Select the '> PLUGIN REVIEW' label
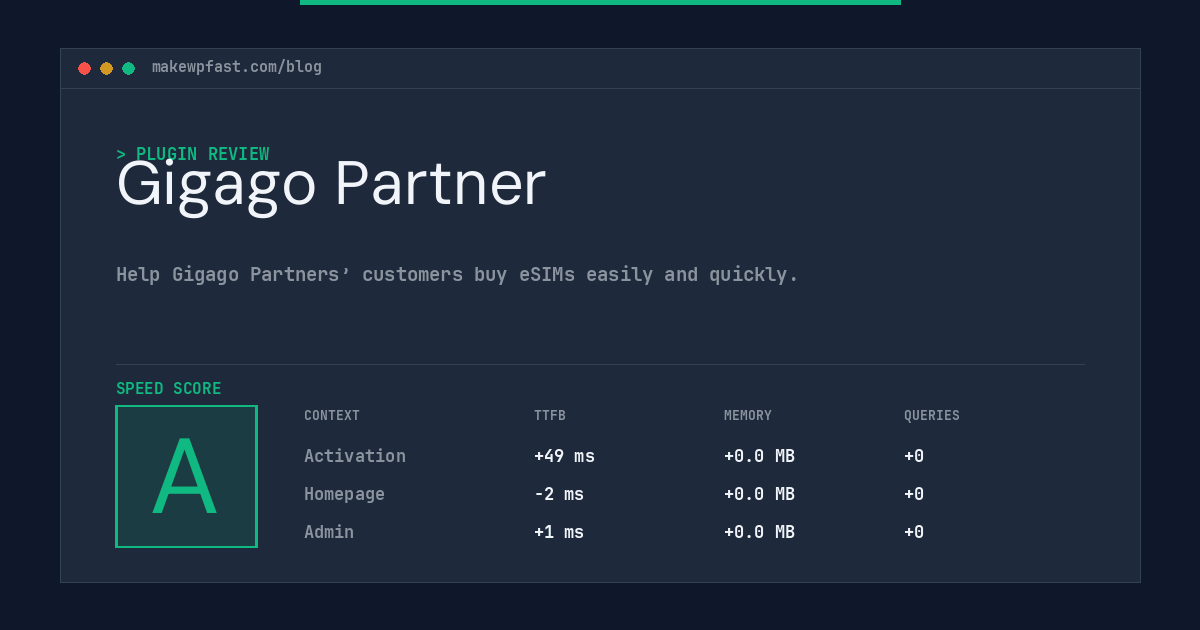The width and height of the screenshot is (1200, 630). [x=192, y=154]
